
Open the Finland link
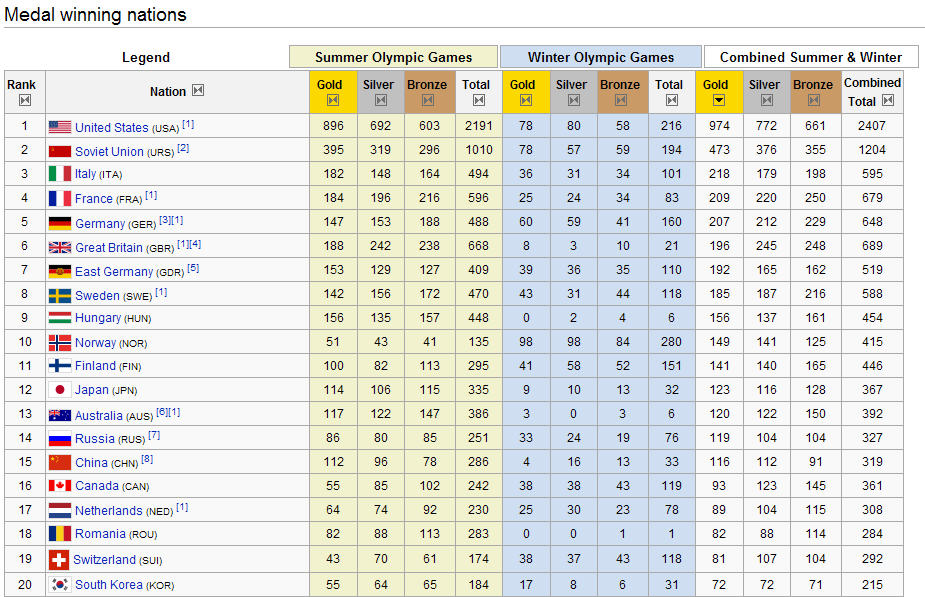tap(95, 366)
